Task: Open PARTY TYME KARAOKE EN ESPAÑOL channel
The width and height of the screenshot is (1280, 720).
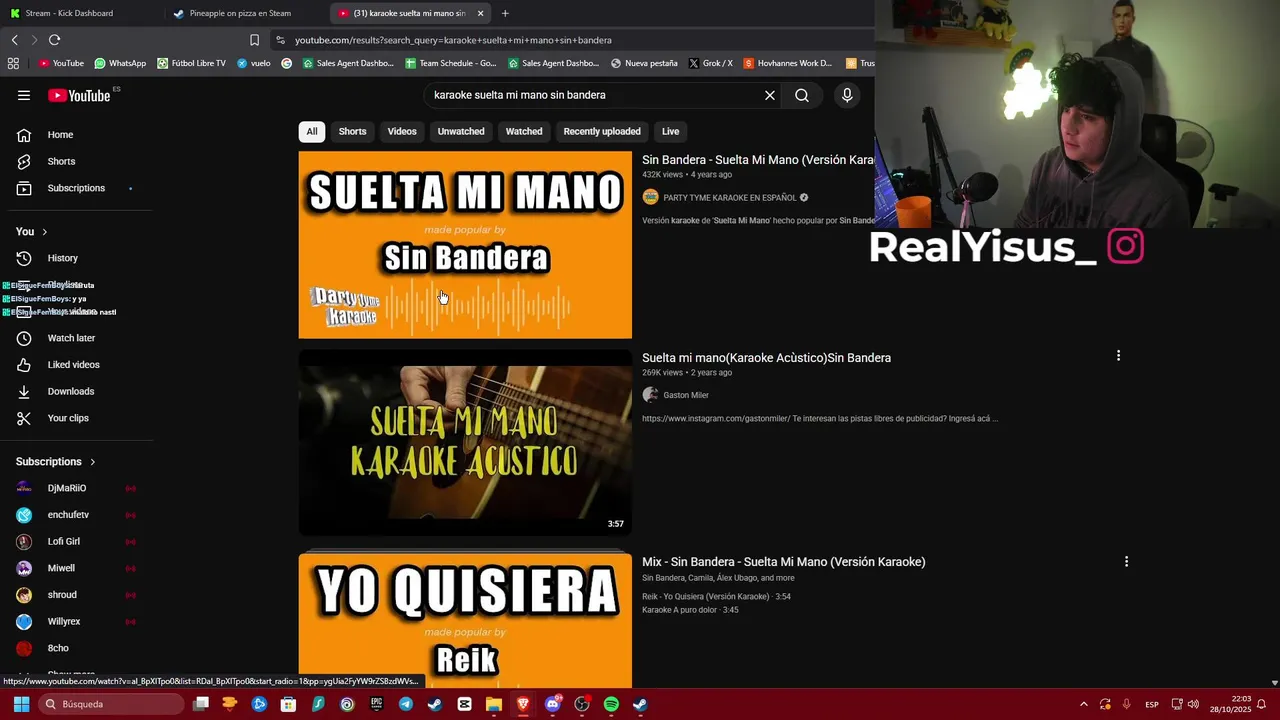Action: coord(730,198)
